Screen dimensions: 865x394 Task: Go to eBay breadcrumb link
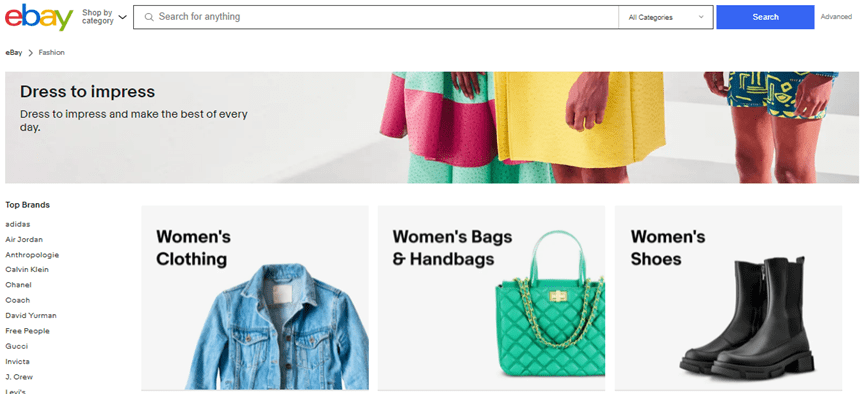tap(14, 52)
